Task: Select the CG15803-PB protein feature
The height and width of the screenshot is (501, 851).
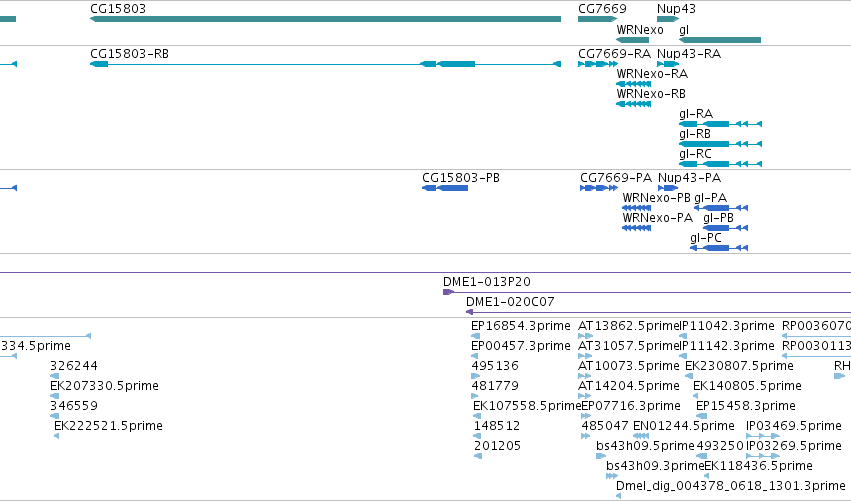Action: coord(445,188)
